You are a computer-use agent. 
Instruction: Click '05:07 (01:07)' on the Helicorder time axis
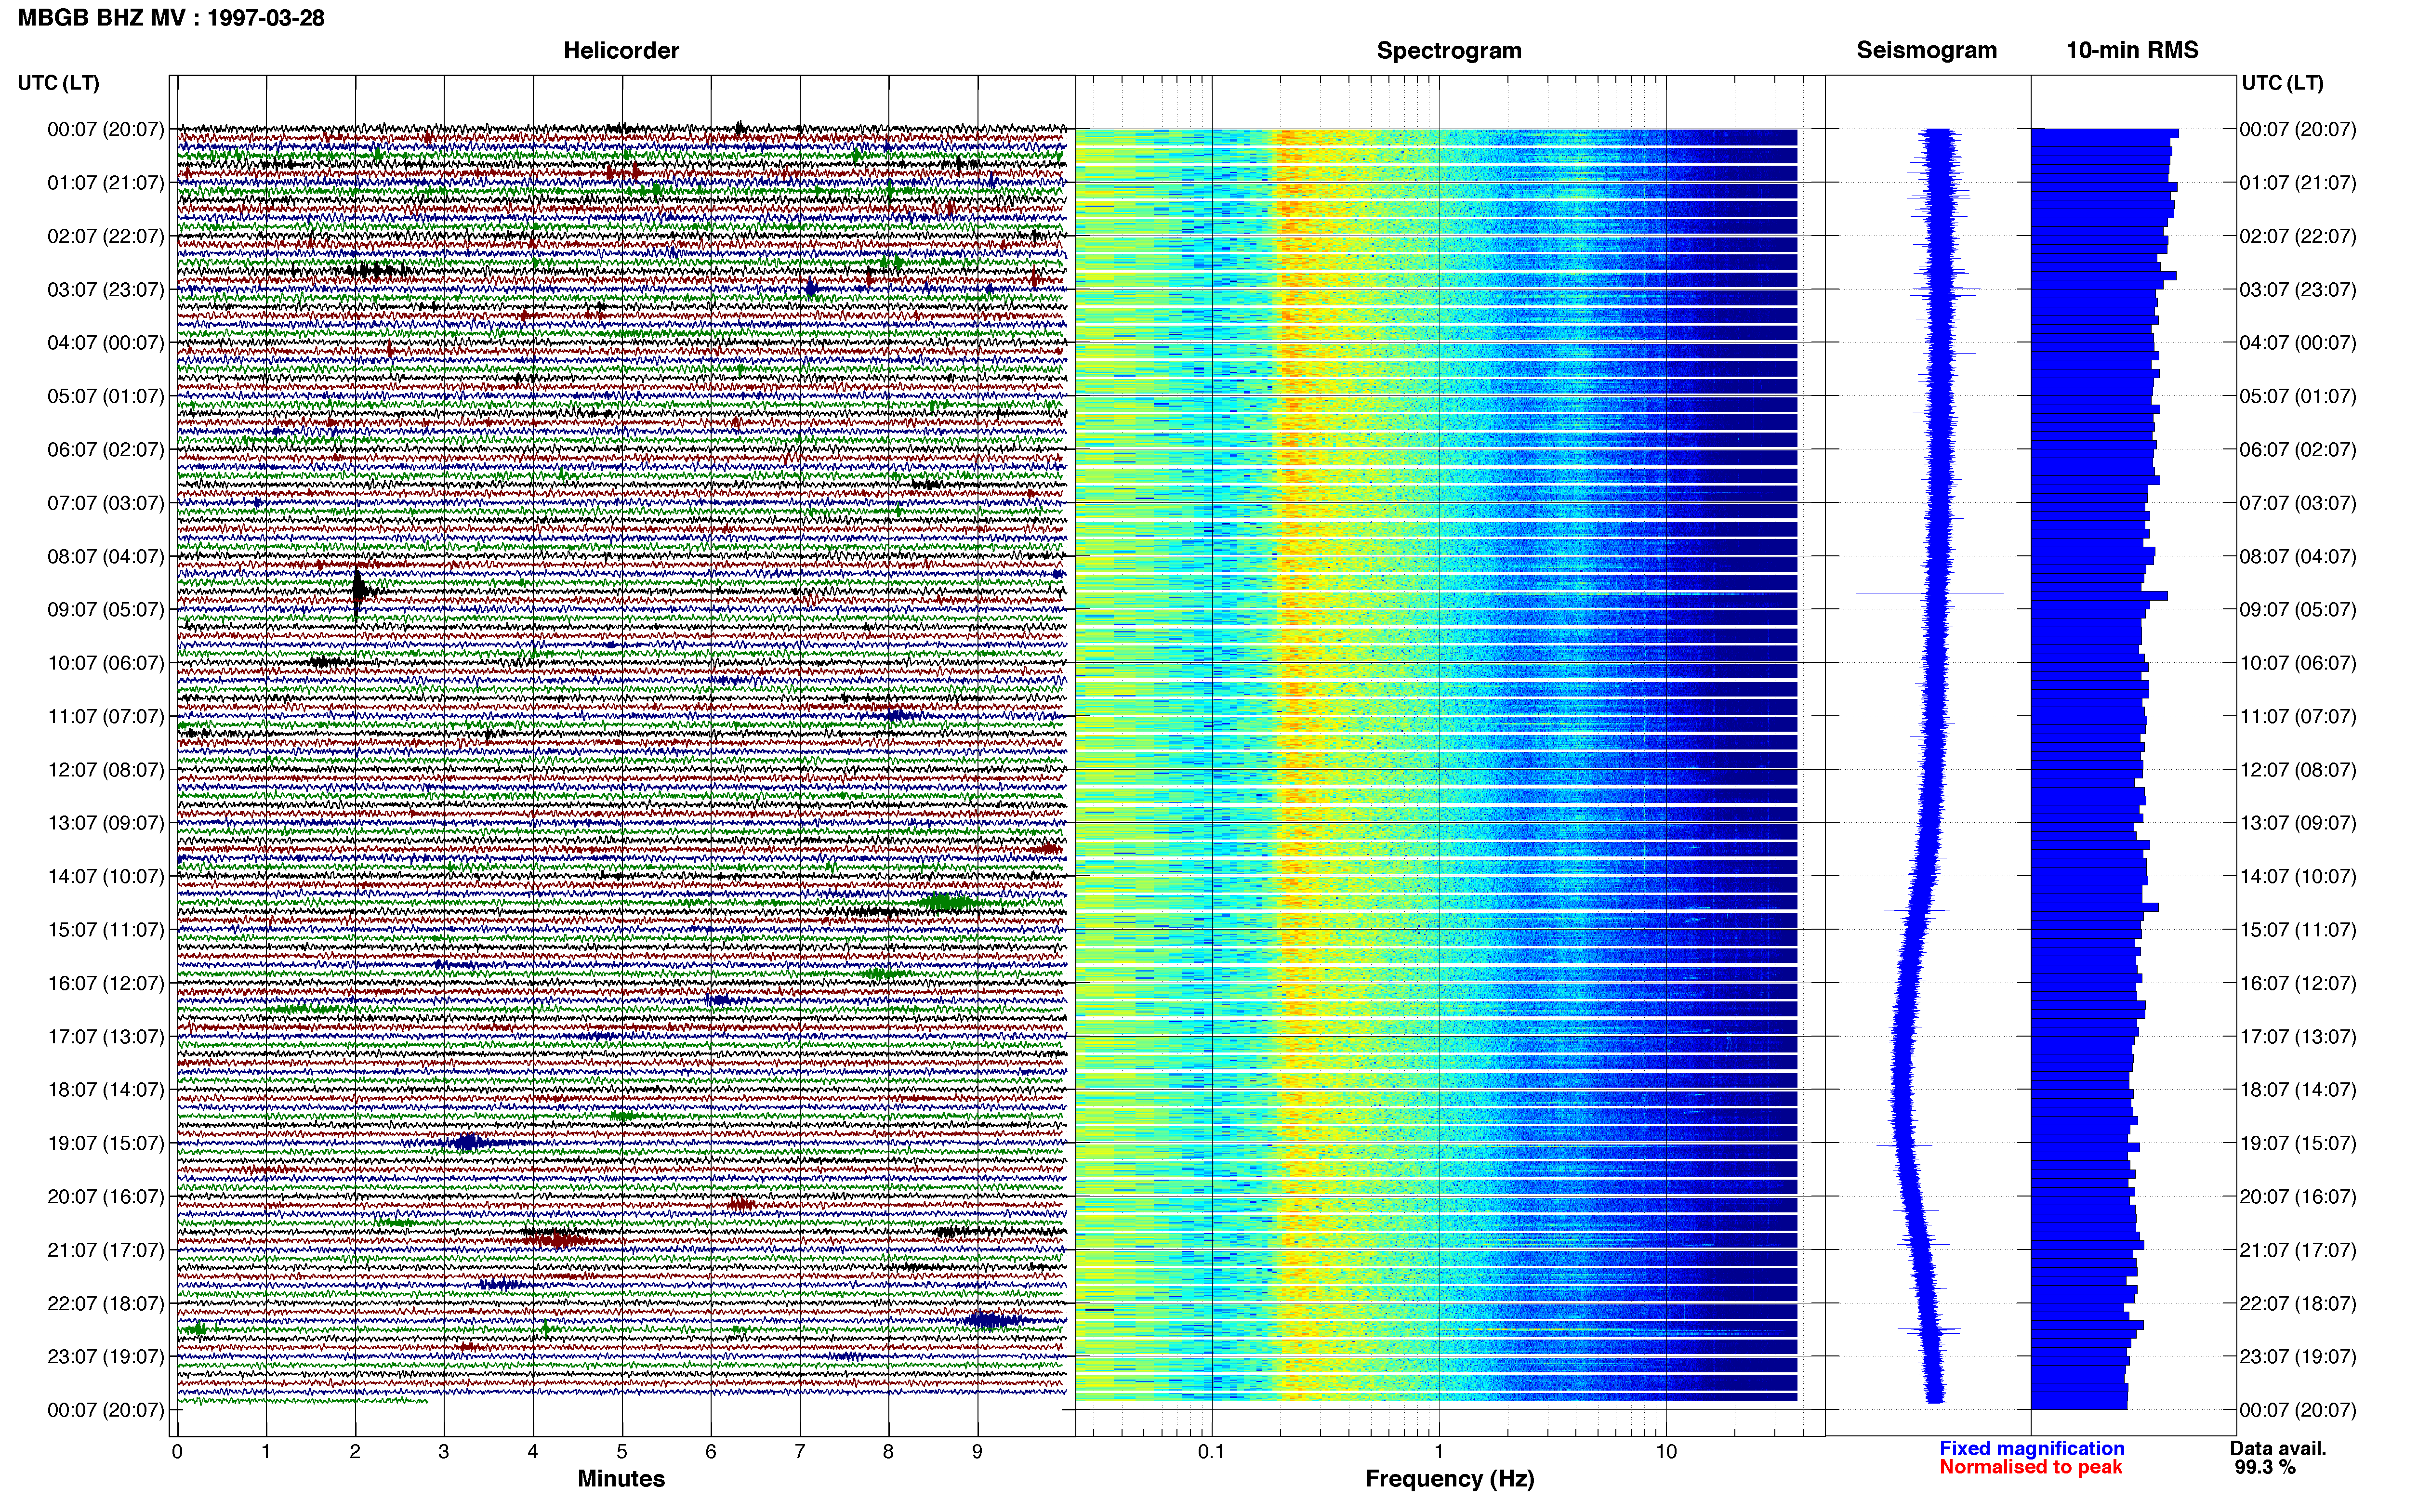point(105,396)
